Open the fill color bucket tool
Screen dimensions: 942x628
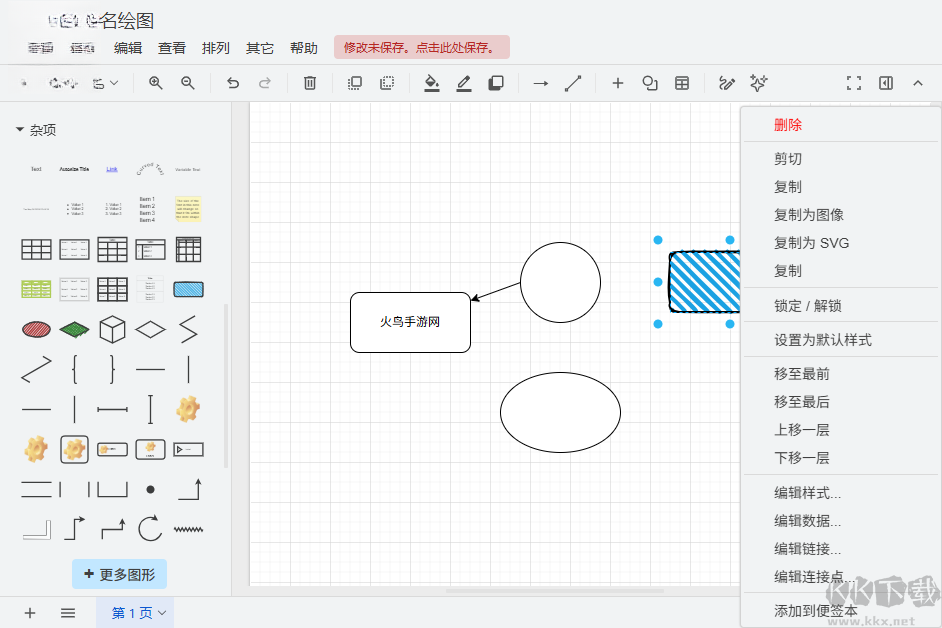coord(432,83)
